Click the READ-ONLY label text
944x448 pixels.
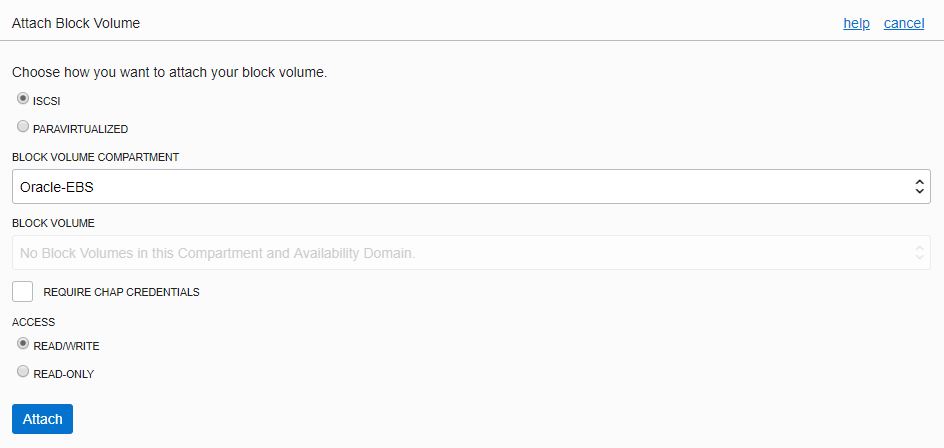tap(64, 374)
